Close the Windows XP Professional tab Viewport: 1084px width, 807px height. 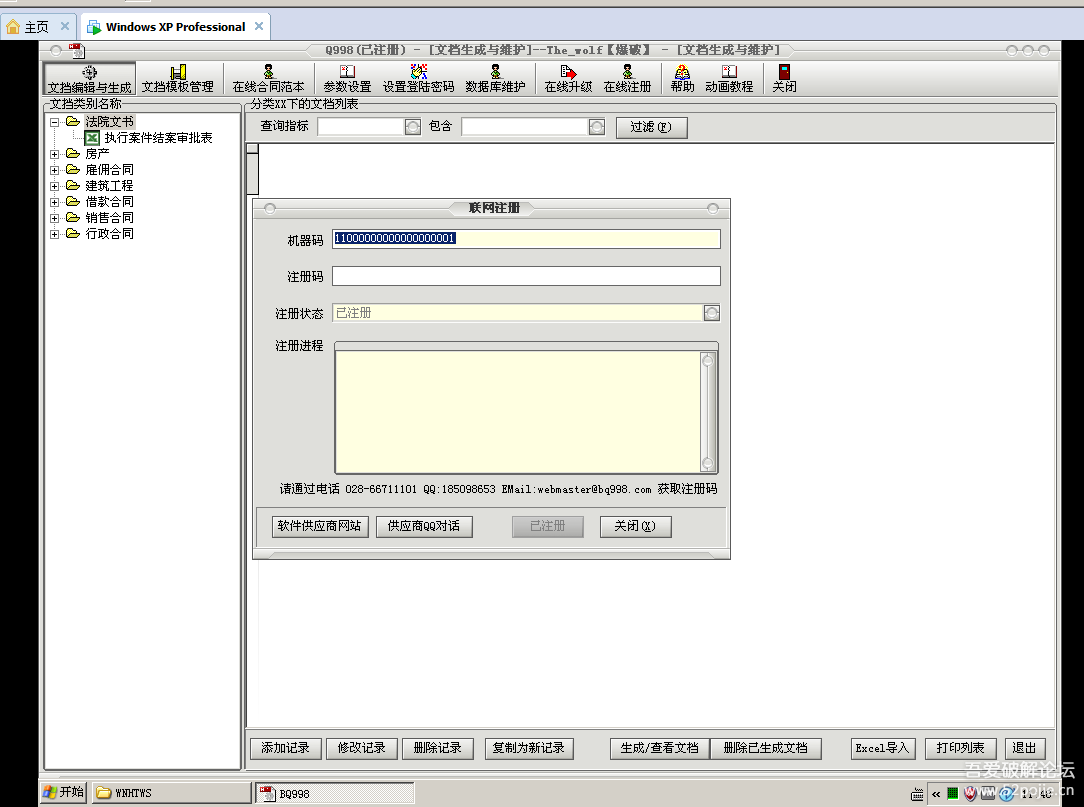click(x=259, y=26)
